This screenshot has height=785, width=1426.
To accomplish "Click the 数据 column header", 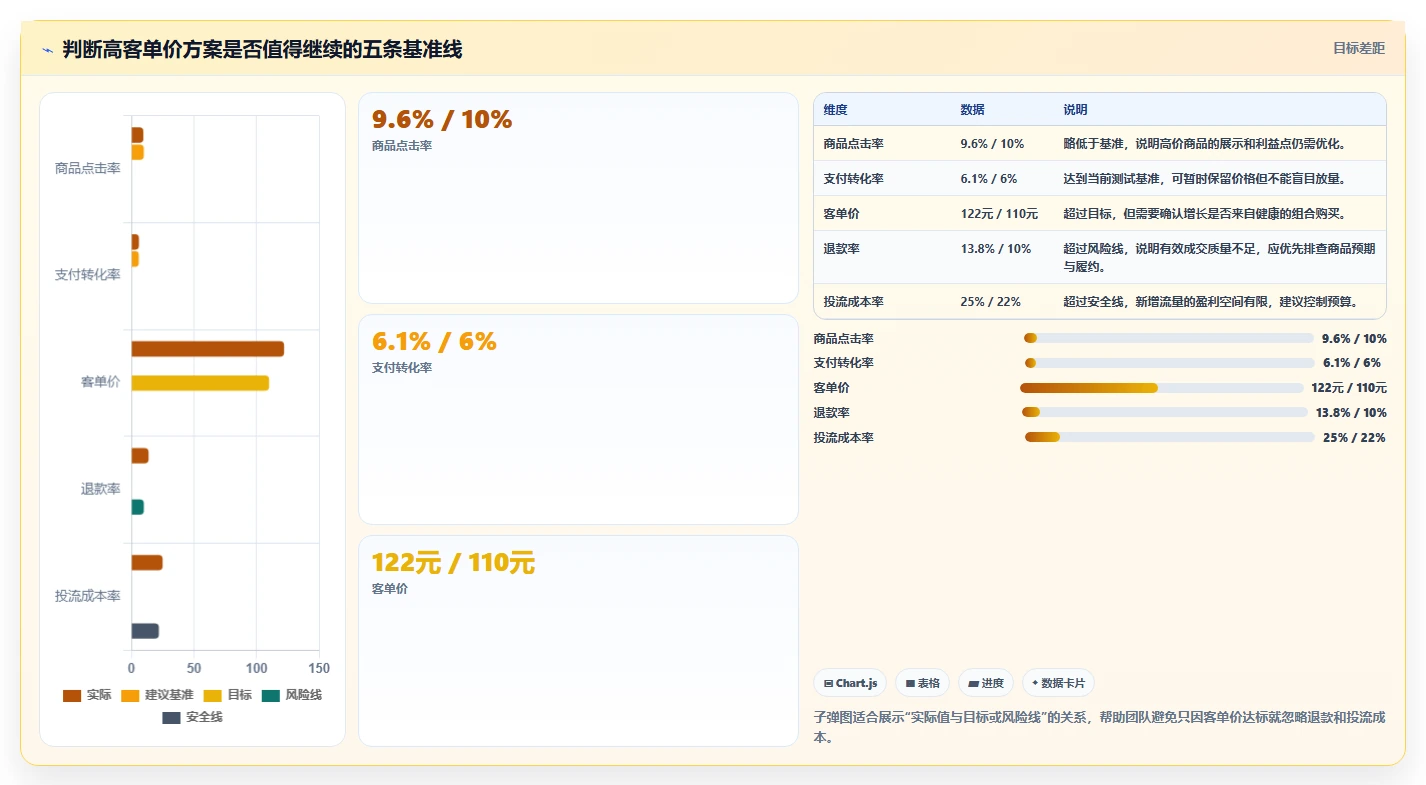I will (972, 110).
